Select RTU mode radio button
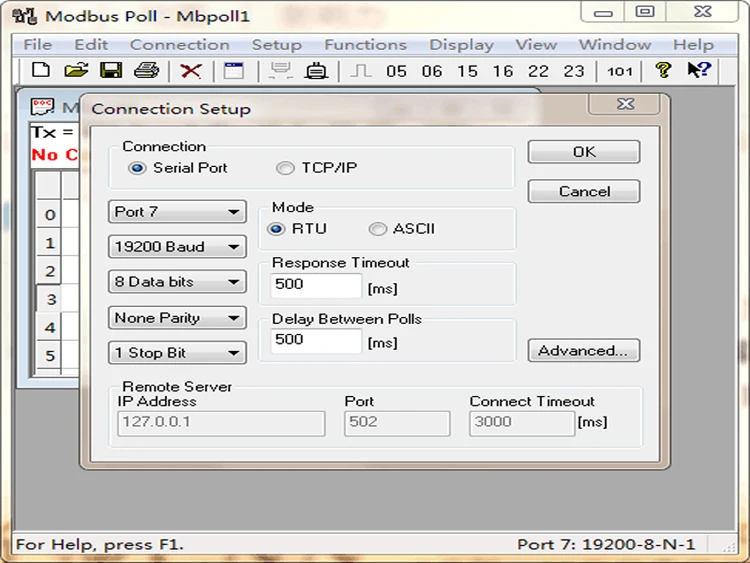Viewport: 750px width, 563px height. [276, 229]
